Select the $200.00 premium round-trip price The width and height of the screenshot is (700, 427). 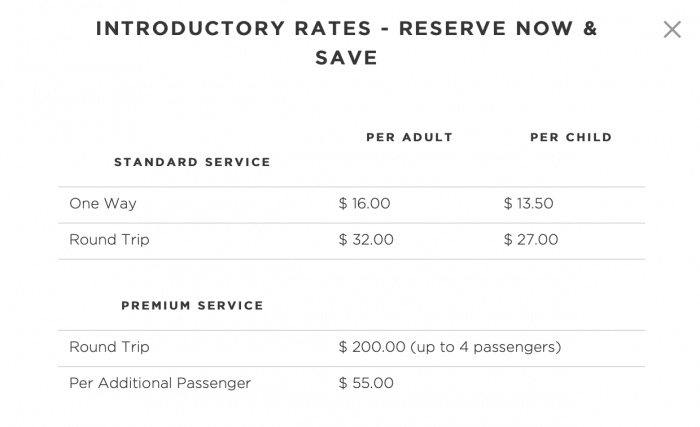[x=372, y=347]
